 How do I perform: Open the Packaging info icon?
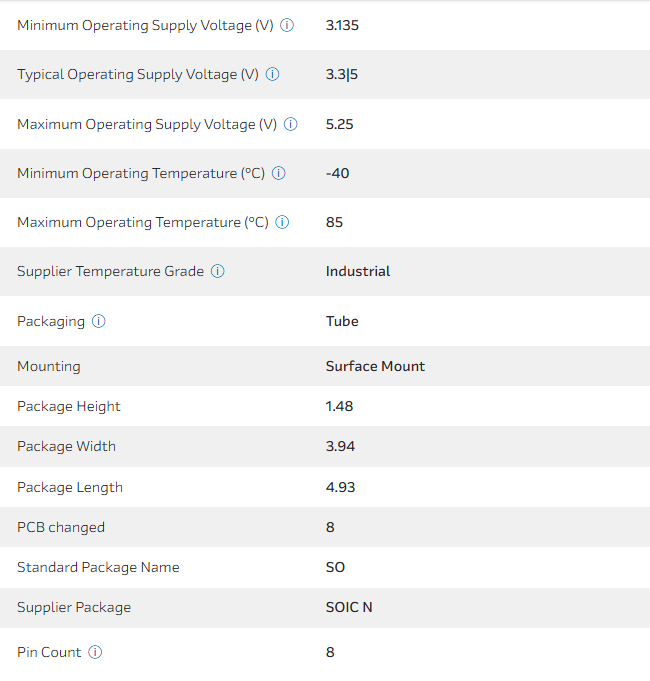click(x=99, y=321)
